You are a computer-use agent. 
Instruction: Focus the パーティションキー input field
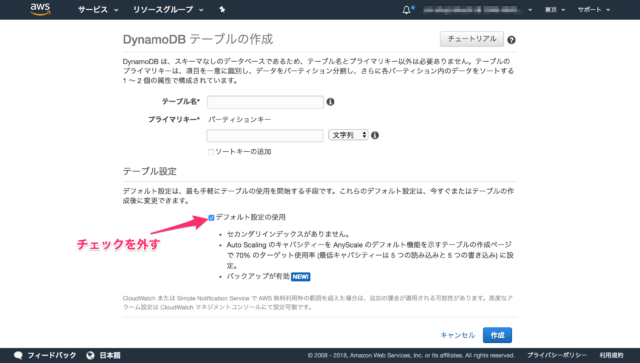[x=265, y=135]
